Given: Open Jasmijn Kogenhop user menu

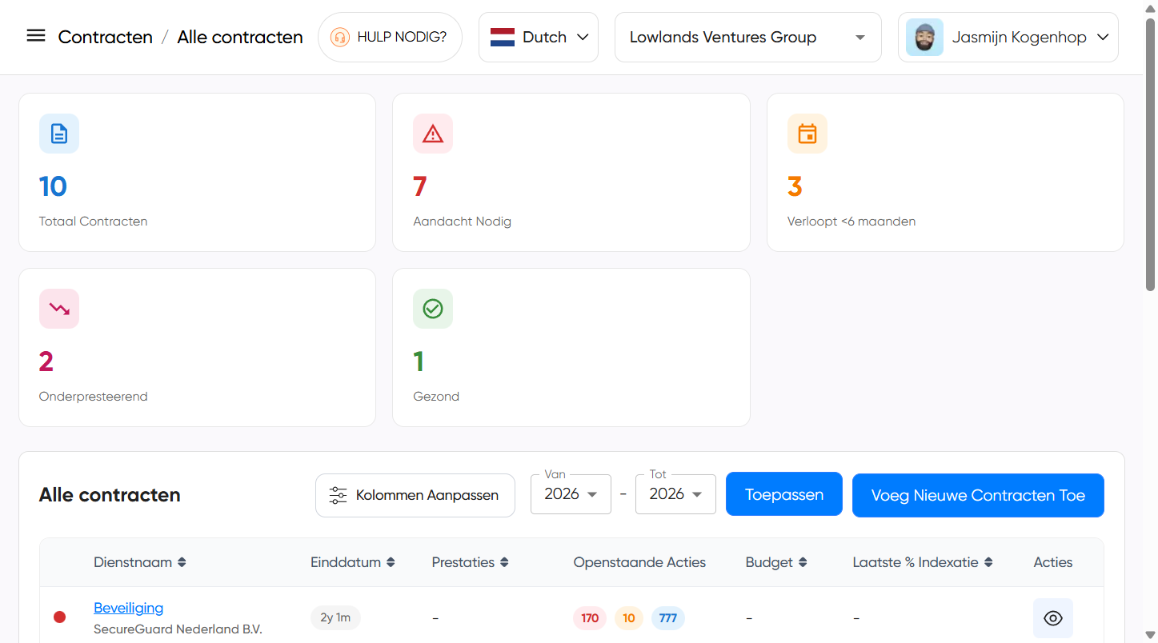Looking at the screenshot, I should [x=1007, y=37].
